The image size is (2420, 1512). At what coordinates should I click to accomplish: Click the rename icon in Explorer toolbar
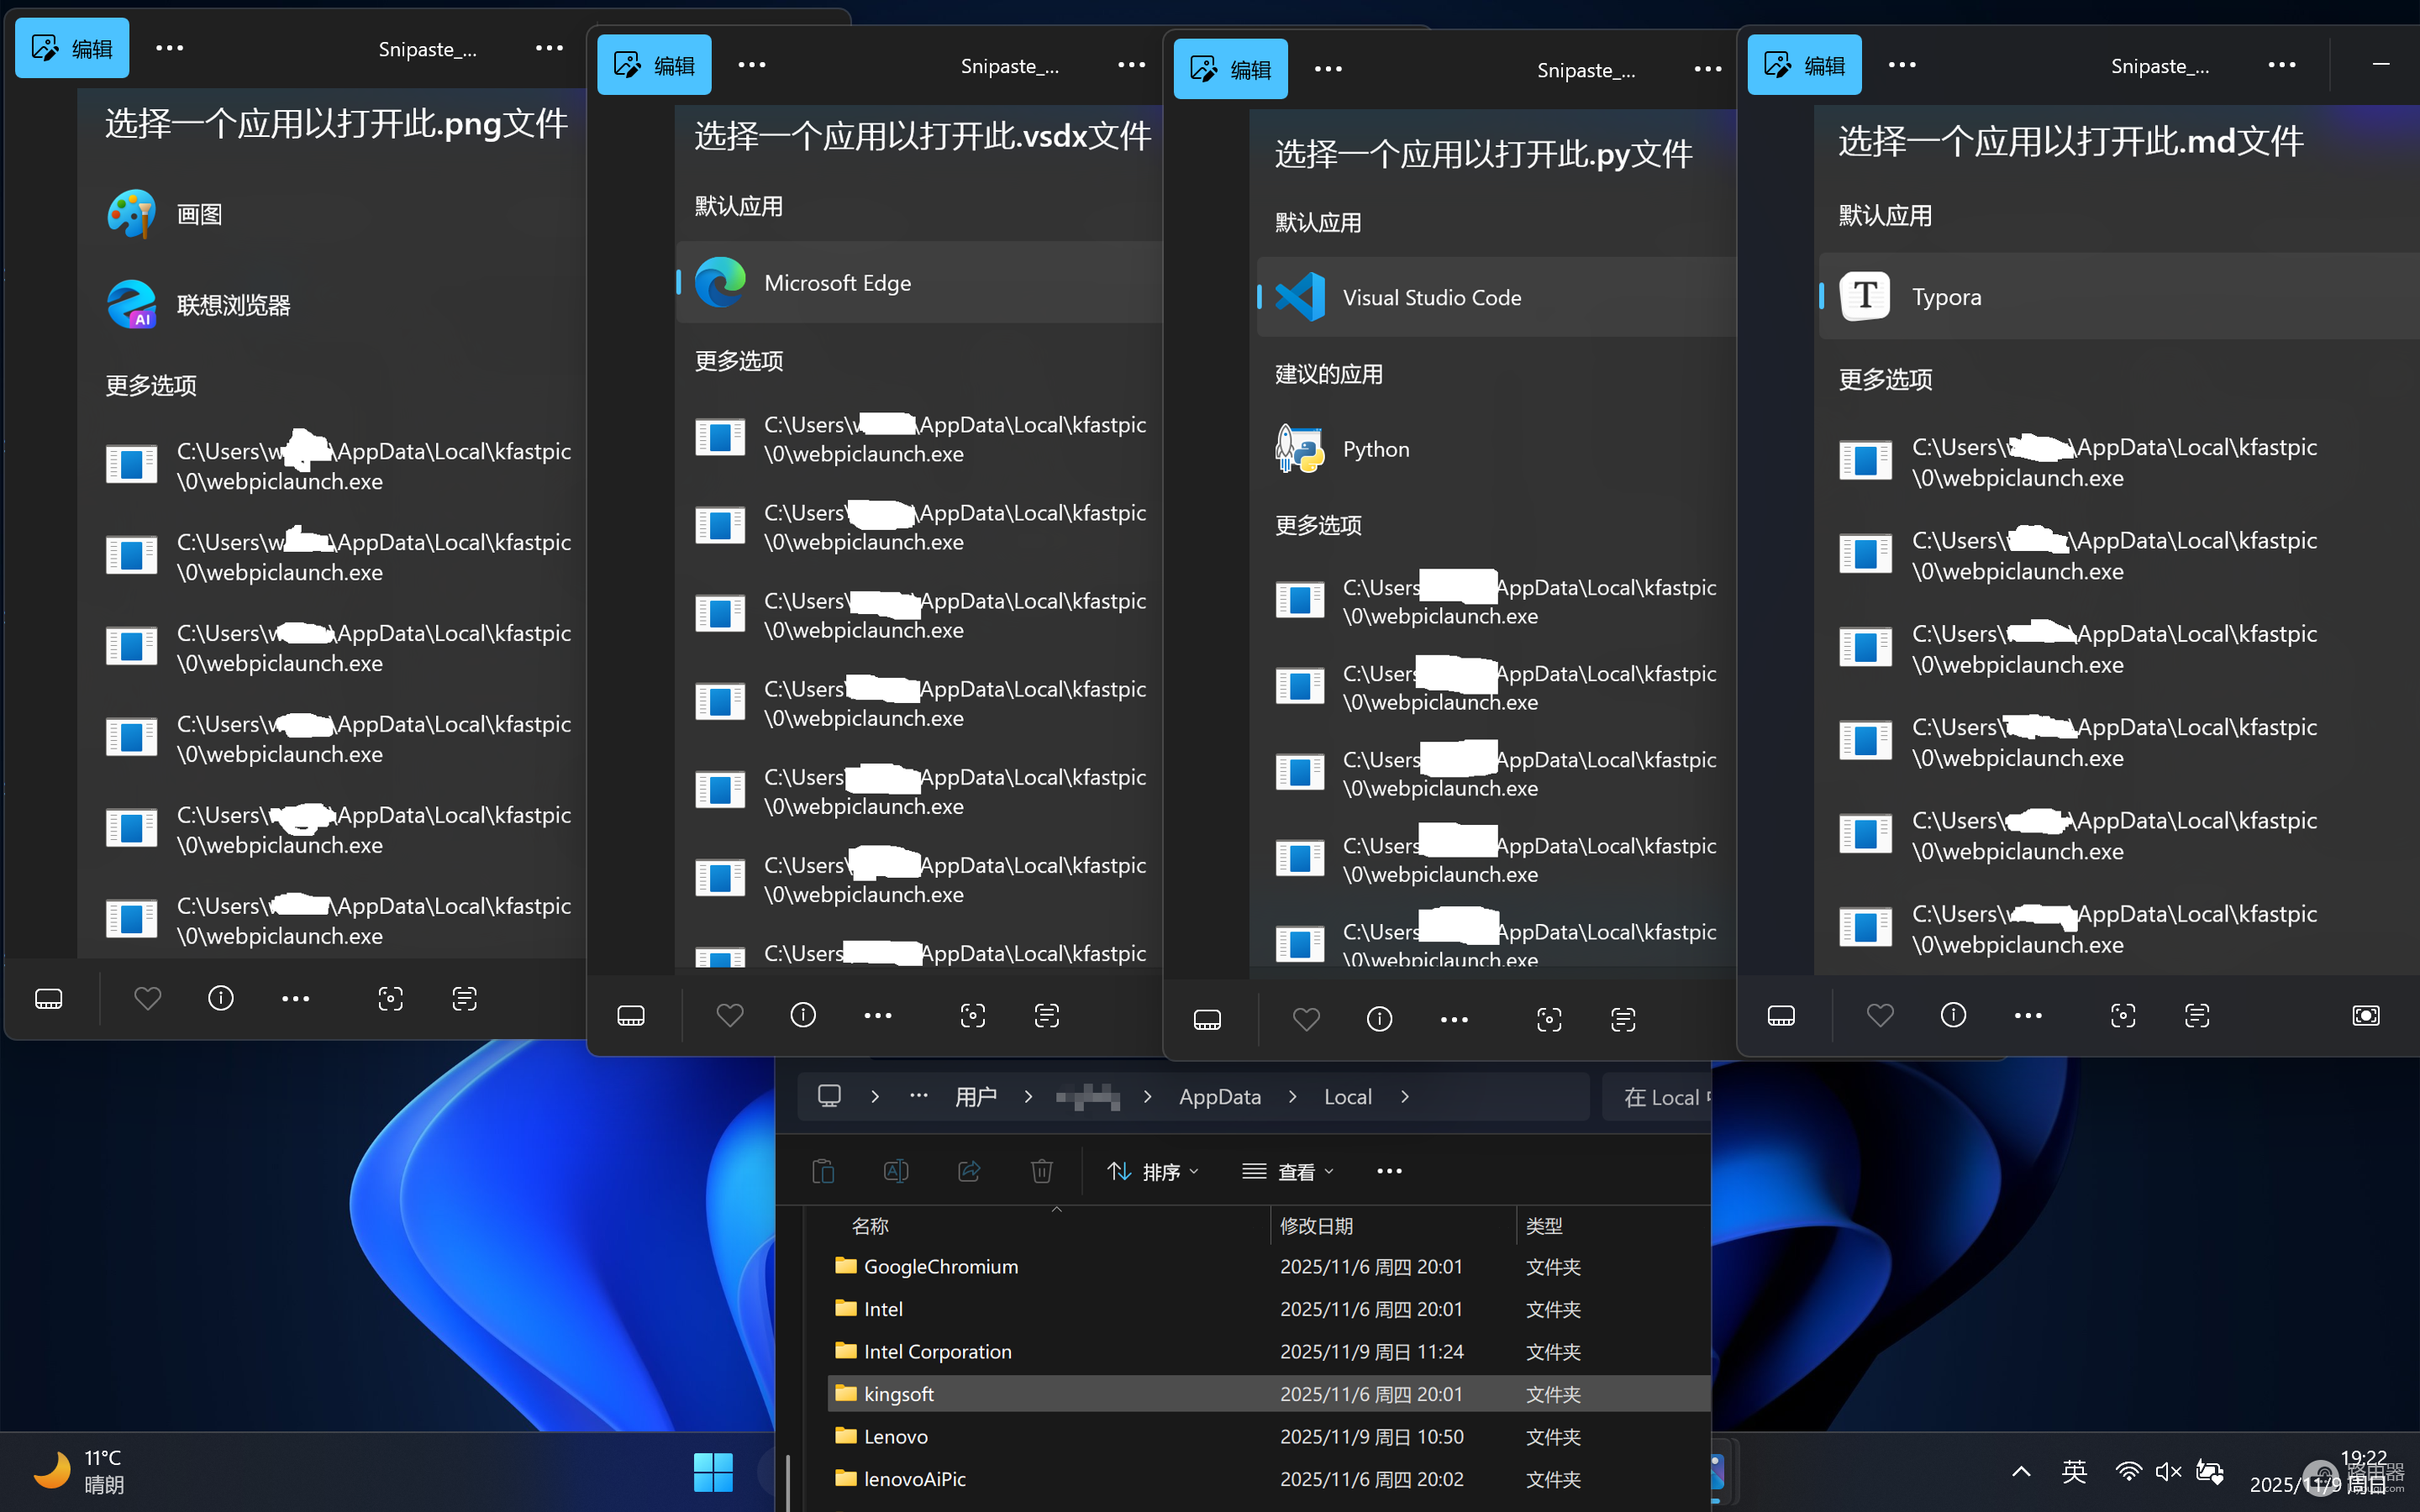[x=896, y=1171]
